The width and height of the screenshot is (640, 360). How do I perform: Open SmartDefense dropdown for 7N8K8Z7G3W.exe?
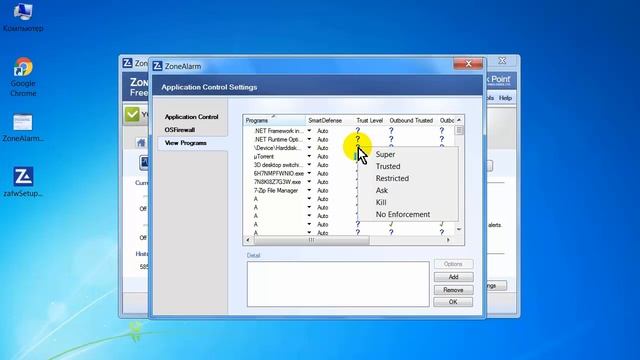tap(309, 182)
